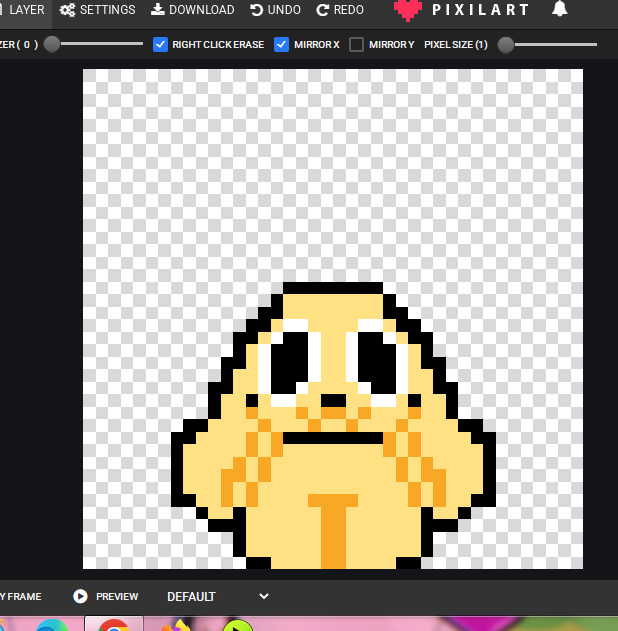Click the Pixilart heart logo

coord(408,10)
